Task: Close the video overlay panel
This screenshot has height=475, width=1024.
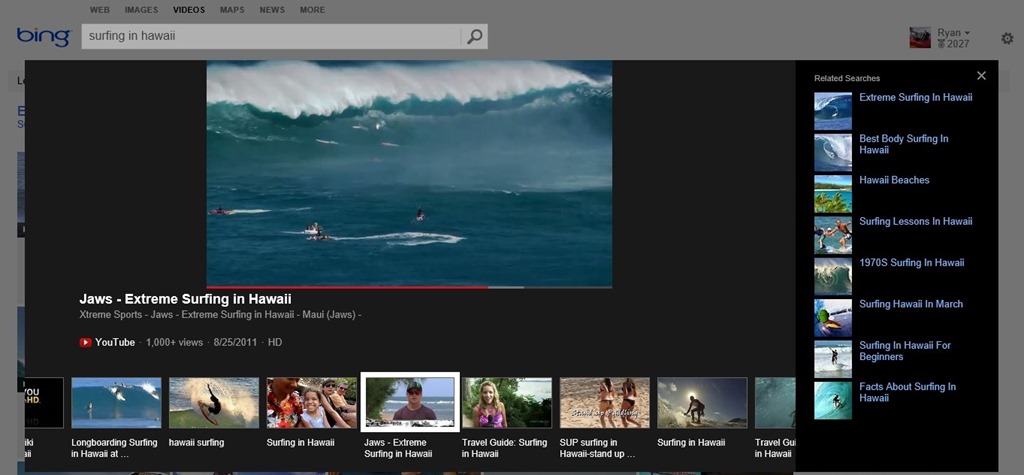Action: tap(981, 76)
